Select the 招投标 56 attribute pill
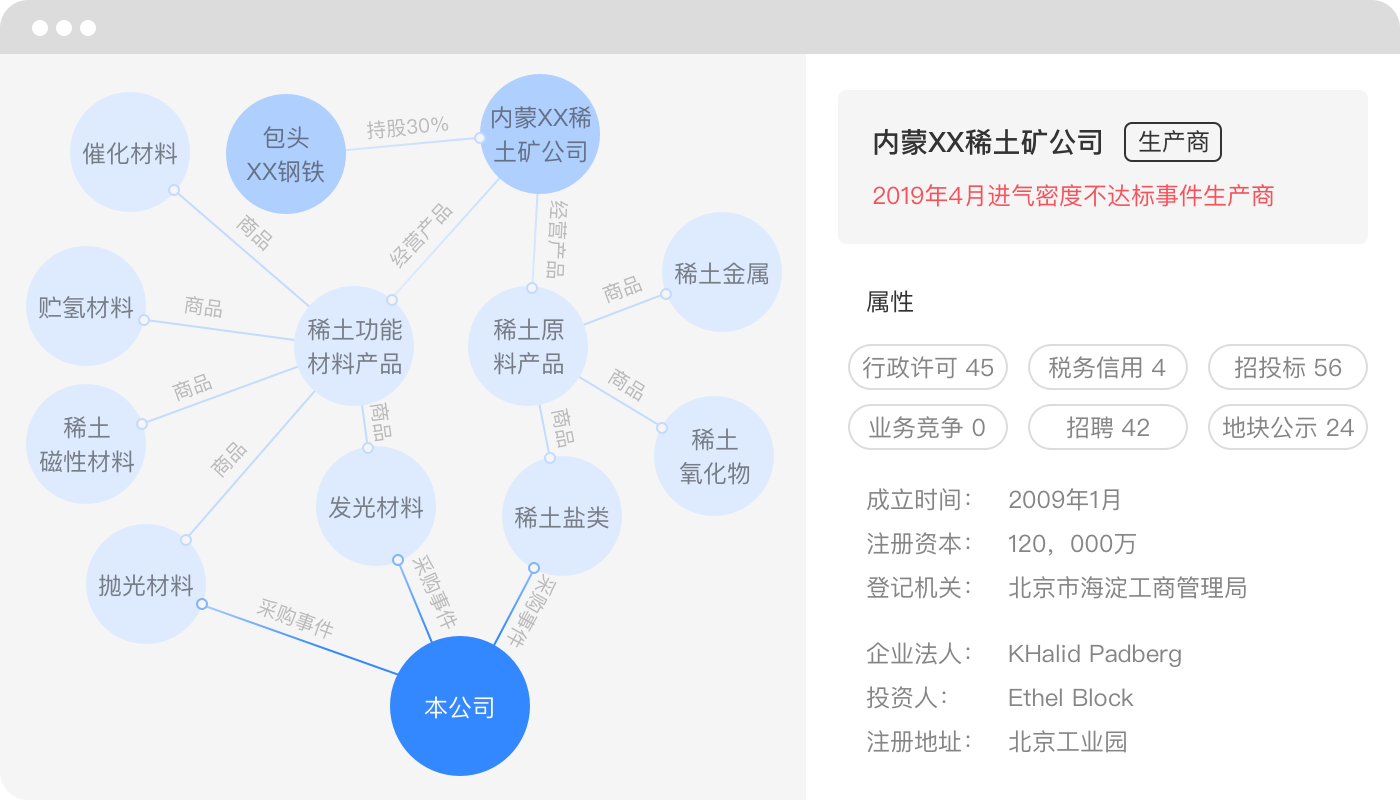1400x800 pixels. click(1287, 368)
